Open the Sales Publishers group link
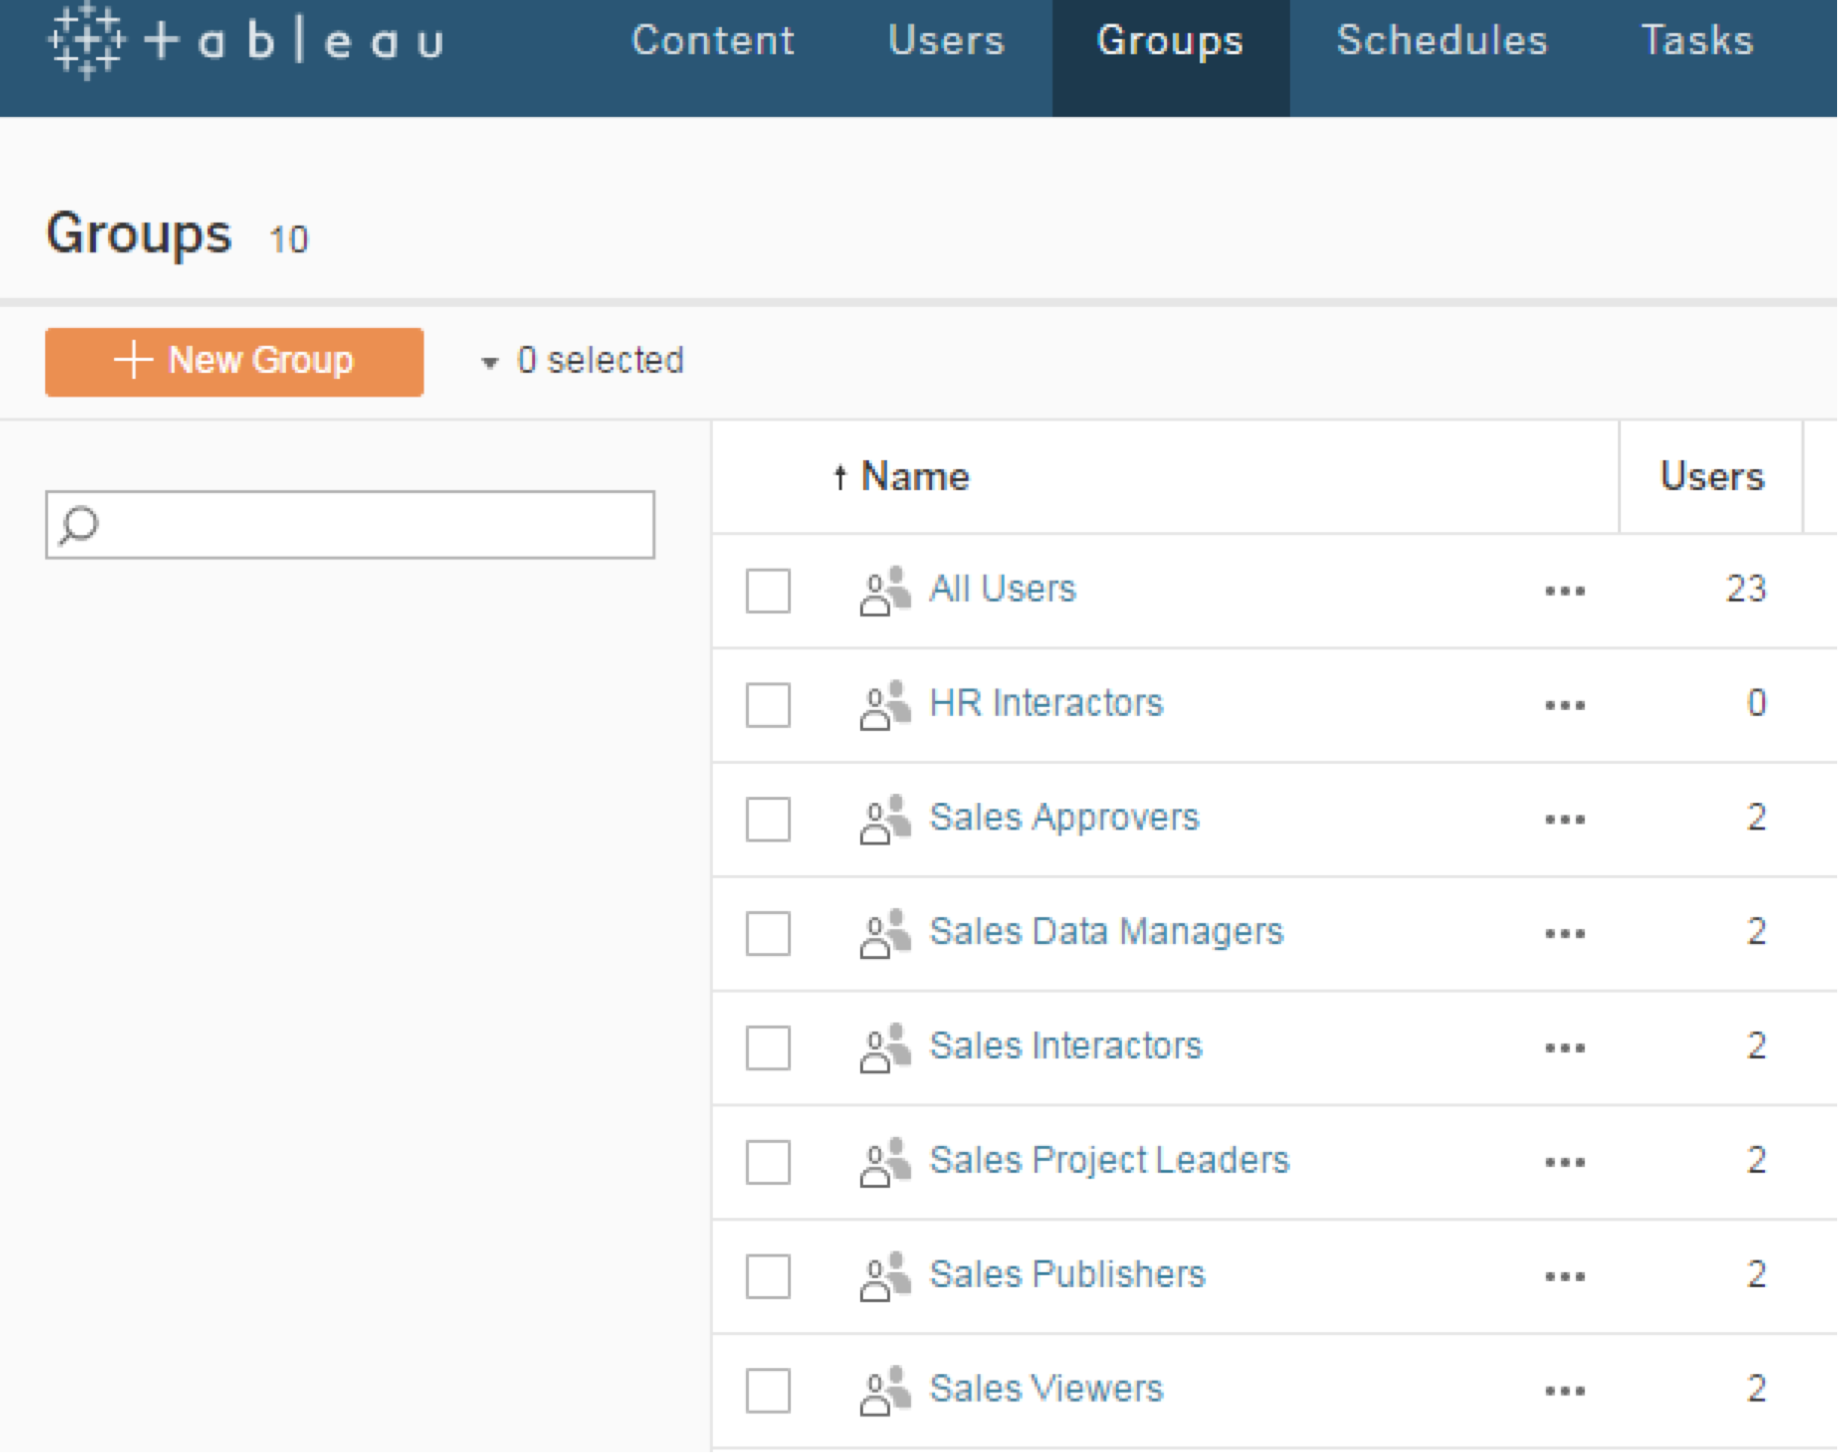 tap(1066, 1275)
